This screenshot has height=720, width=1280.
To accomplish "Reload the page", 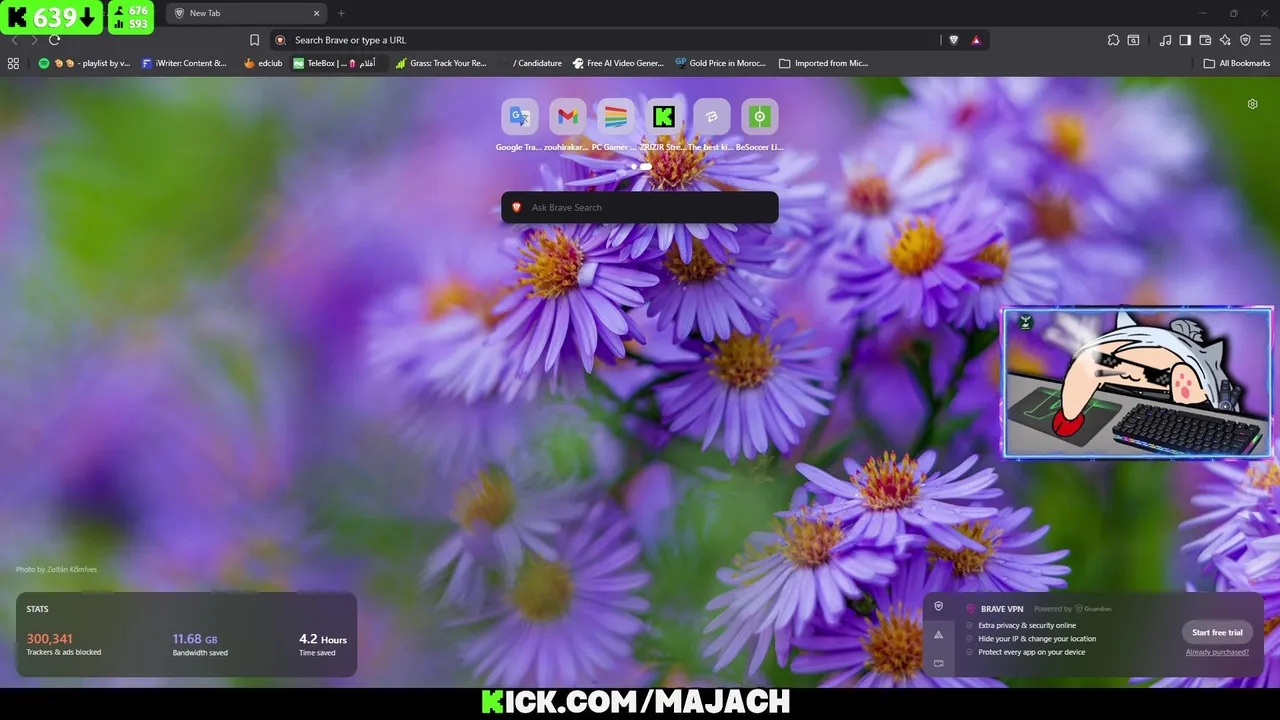I will click(54, 40).
